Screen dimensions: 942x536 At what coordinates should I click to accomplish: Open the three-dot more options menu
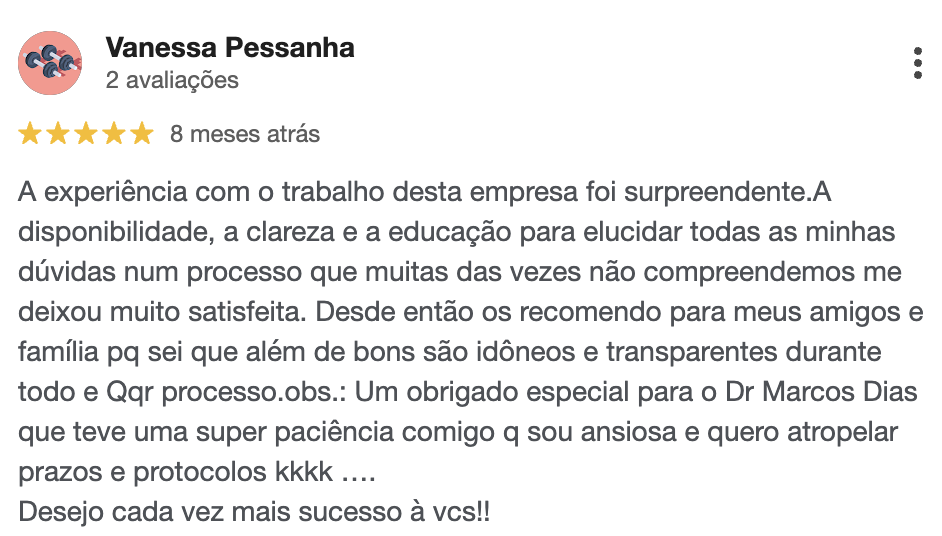point(917,63)
